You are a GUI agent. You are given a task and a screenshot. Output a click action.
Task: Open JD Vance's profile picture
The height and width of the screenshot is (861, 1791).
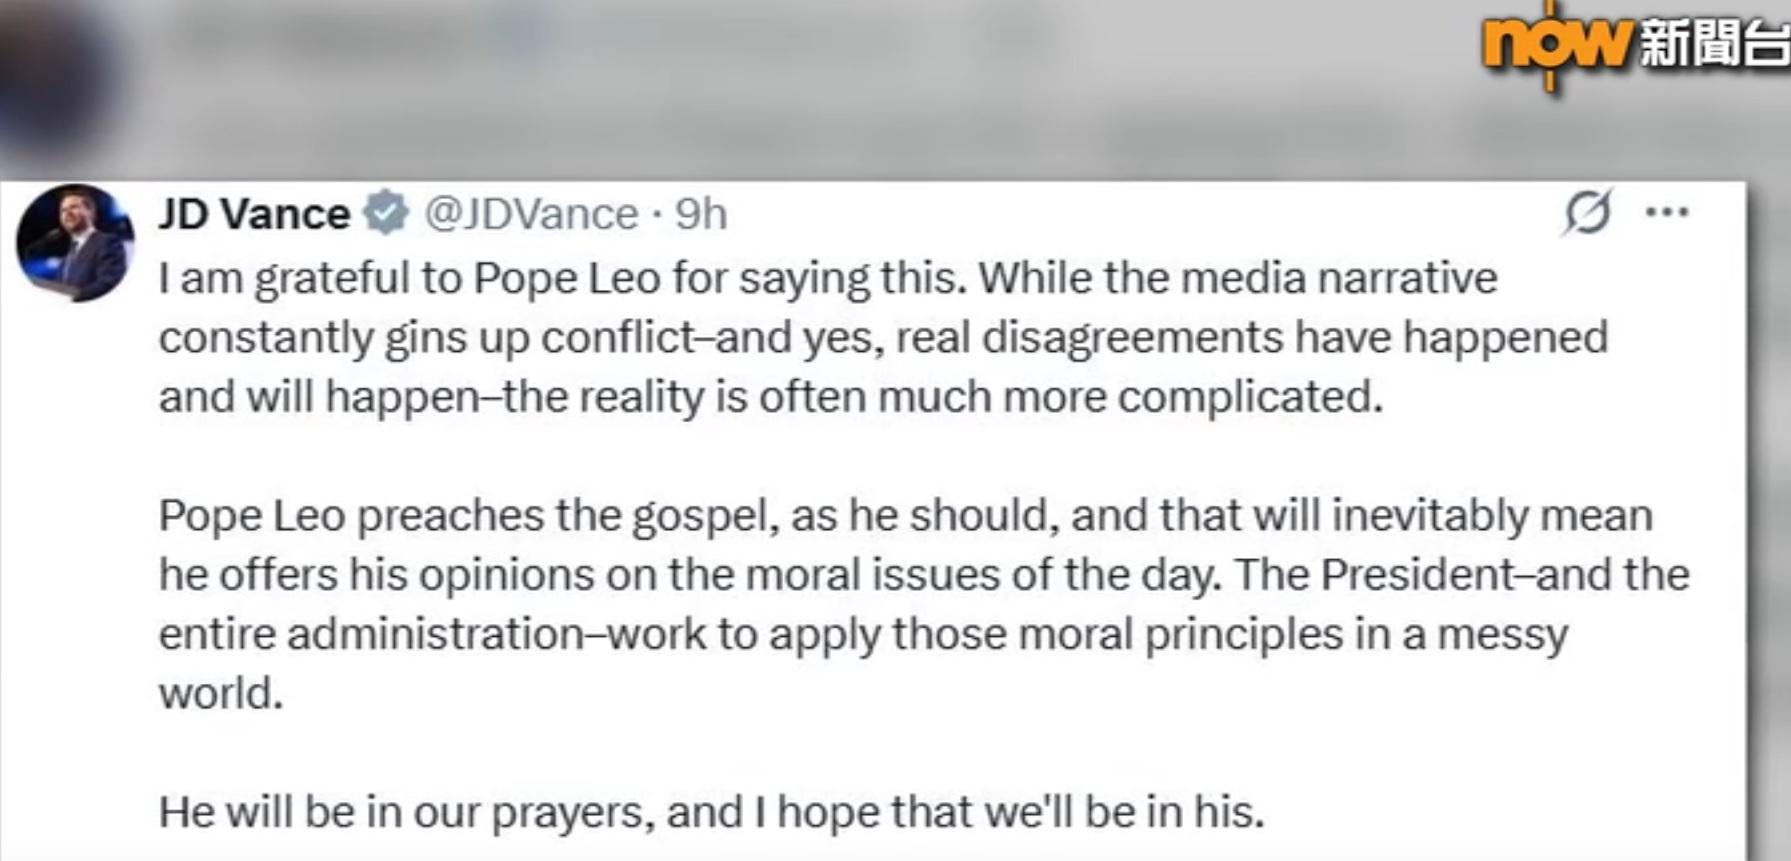point(75,243)
